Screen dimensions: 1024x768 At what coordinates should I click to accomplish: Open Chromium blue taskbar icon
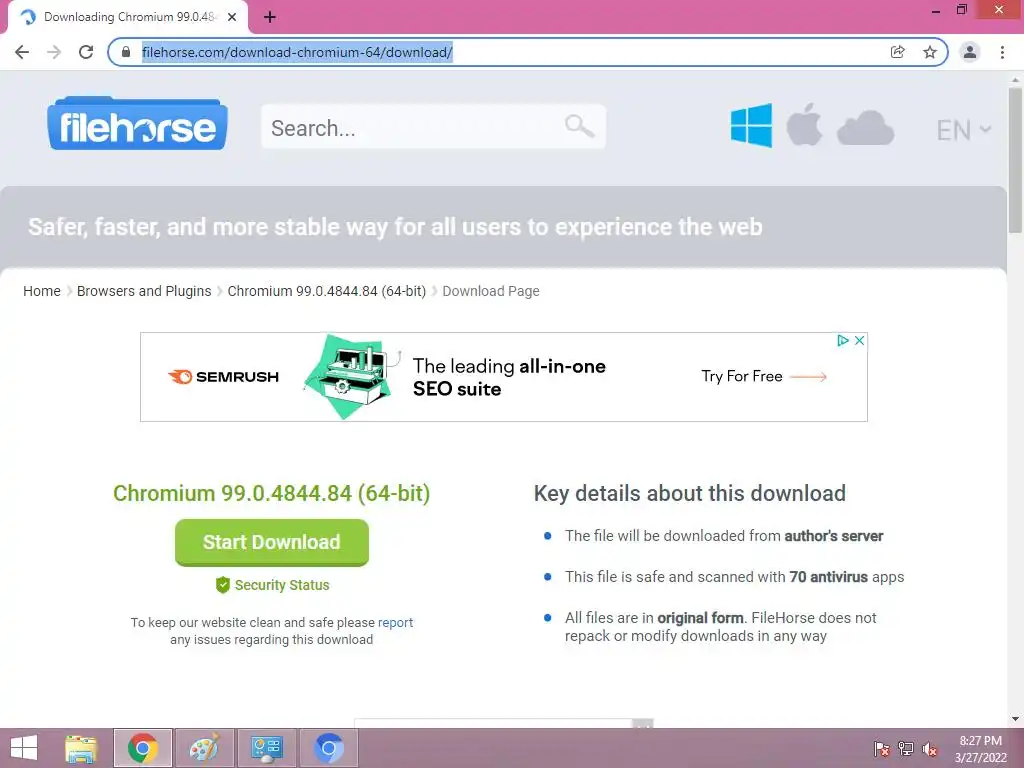pyautogui.click(x=328, y=748)
